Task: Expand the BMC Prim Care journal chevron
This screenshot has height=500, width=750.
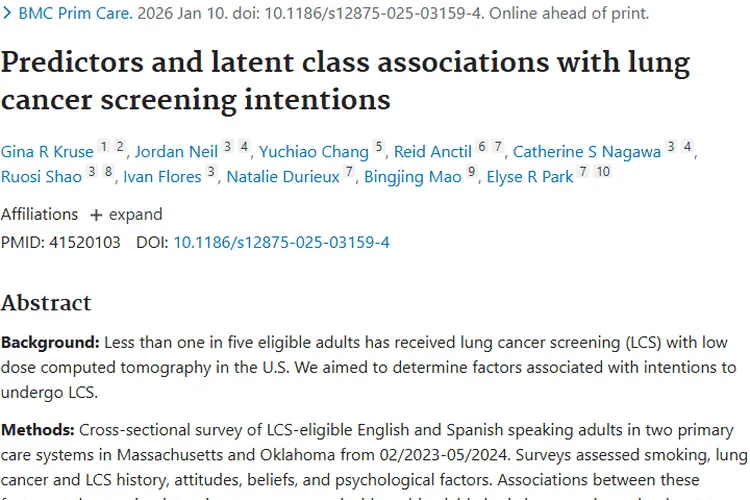Action: pyautogui.click(x=8, y=14)
